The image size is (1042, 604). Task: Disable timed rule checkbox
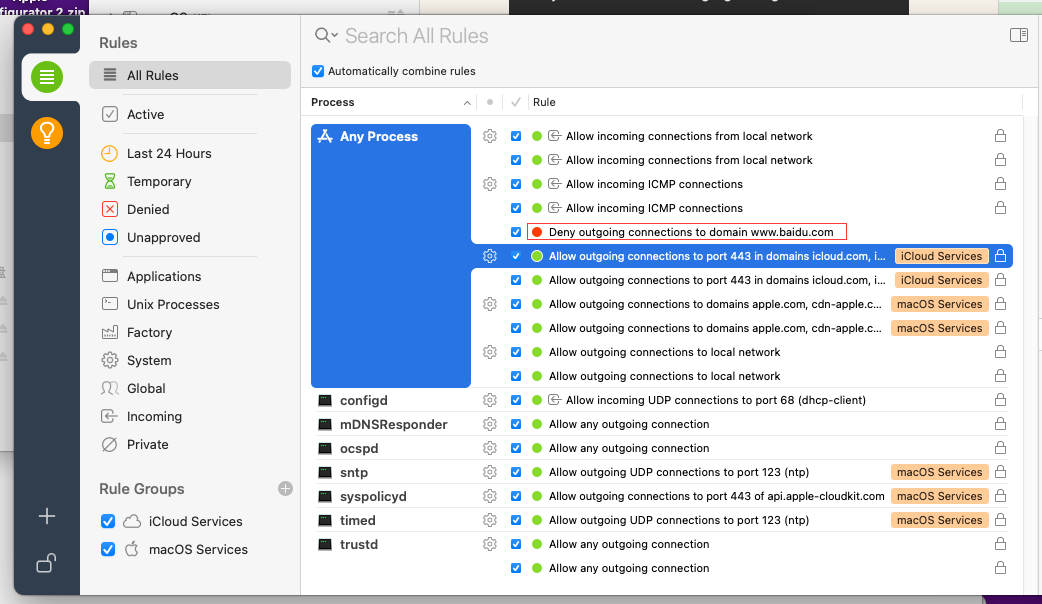516,520
